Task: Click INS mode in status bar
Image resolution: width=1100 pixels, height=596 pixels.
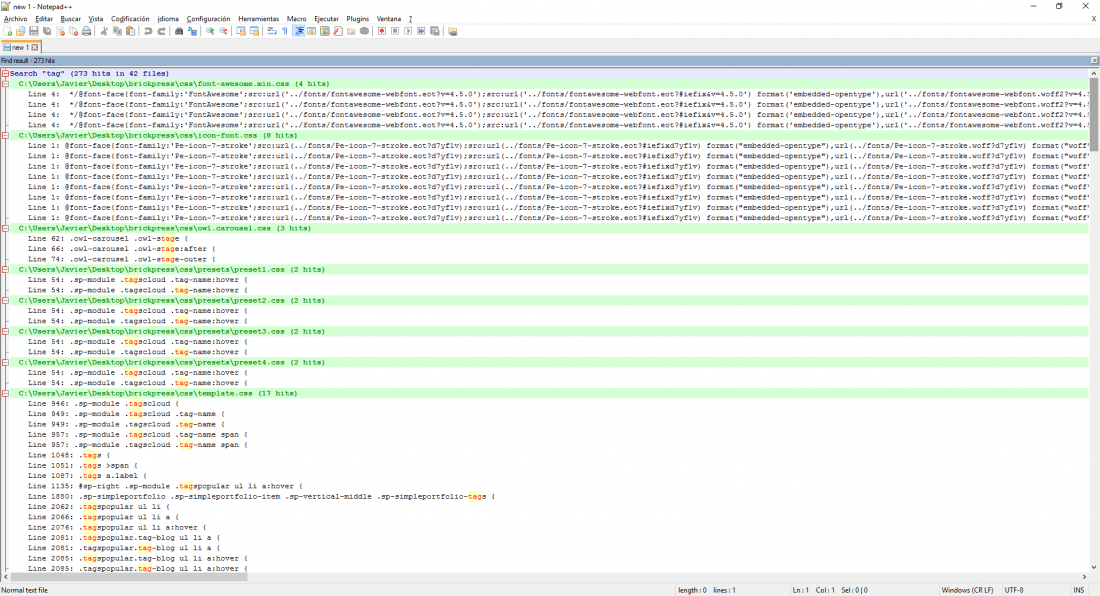Action: 1078,590
